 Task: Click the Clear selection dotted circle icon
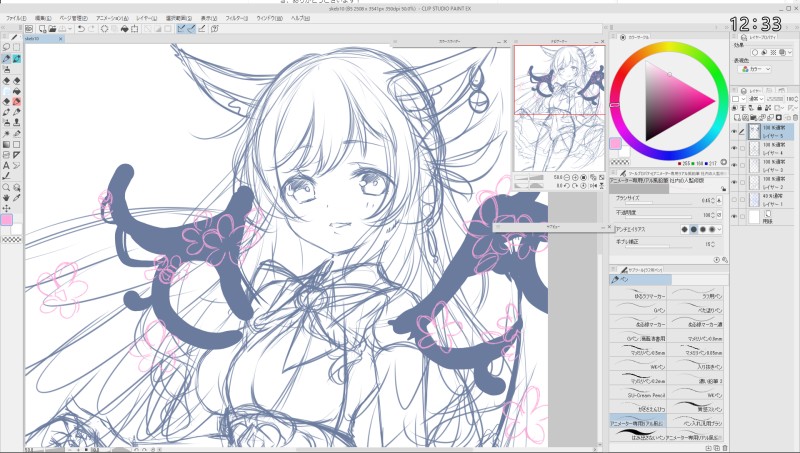(105, 29)
